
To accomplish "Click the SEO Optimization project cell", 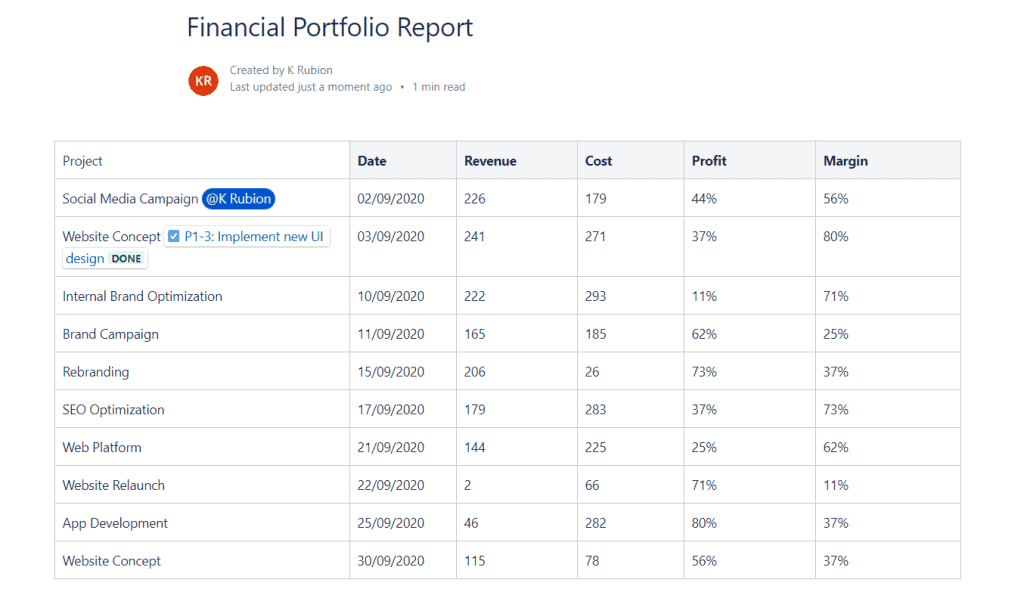I will [113, 410].
